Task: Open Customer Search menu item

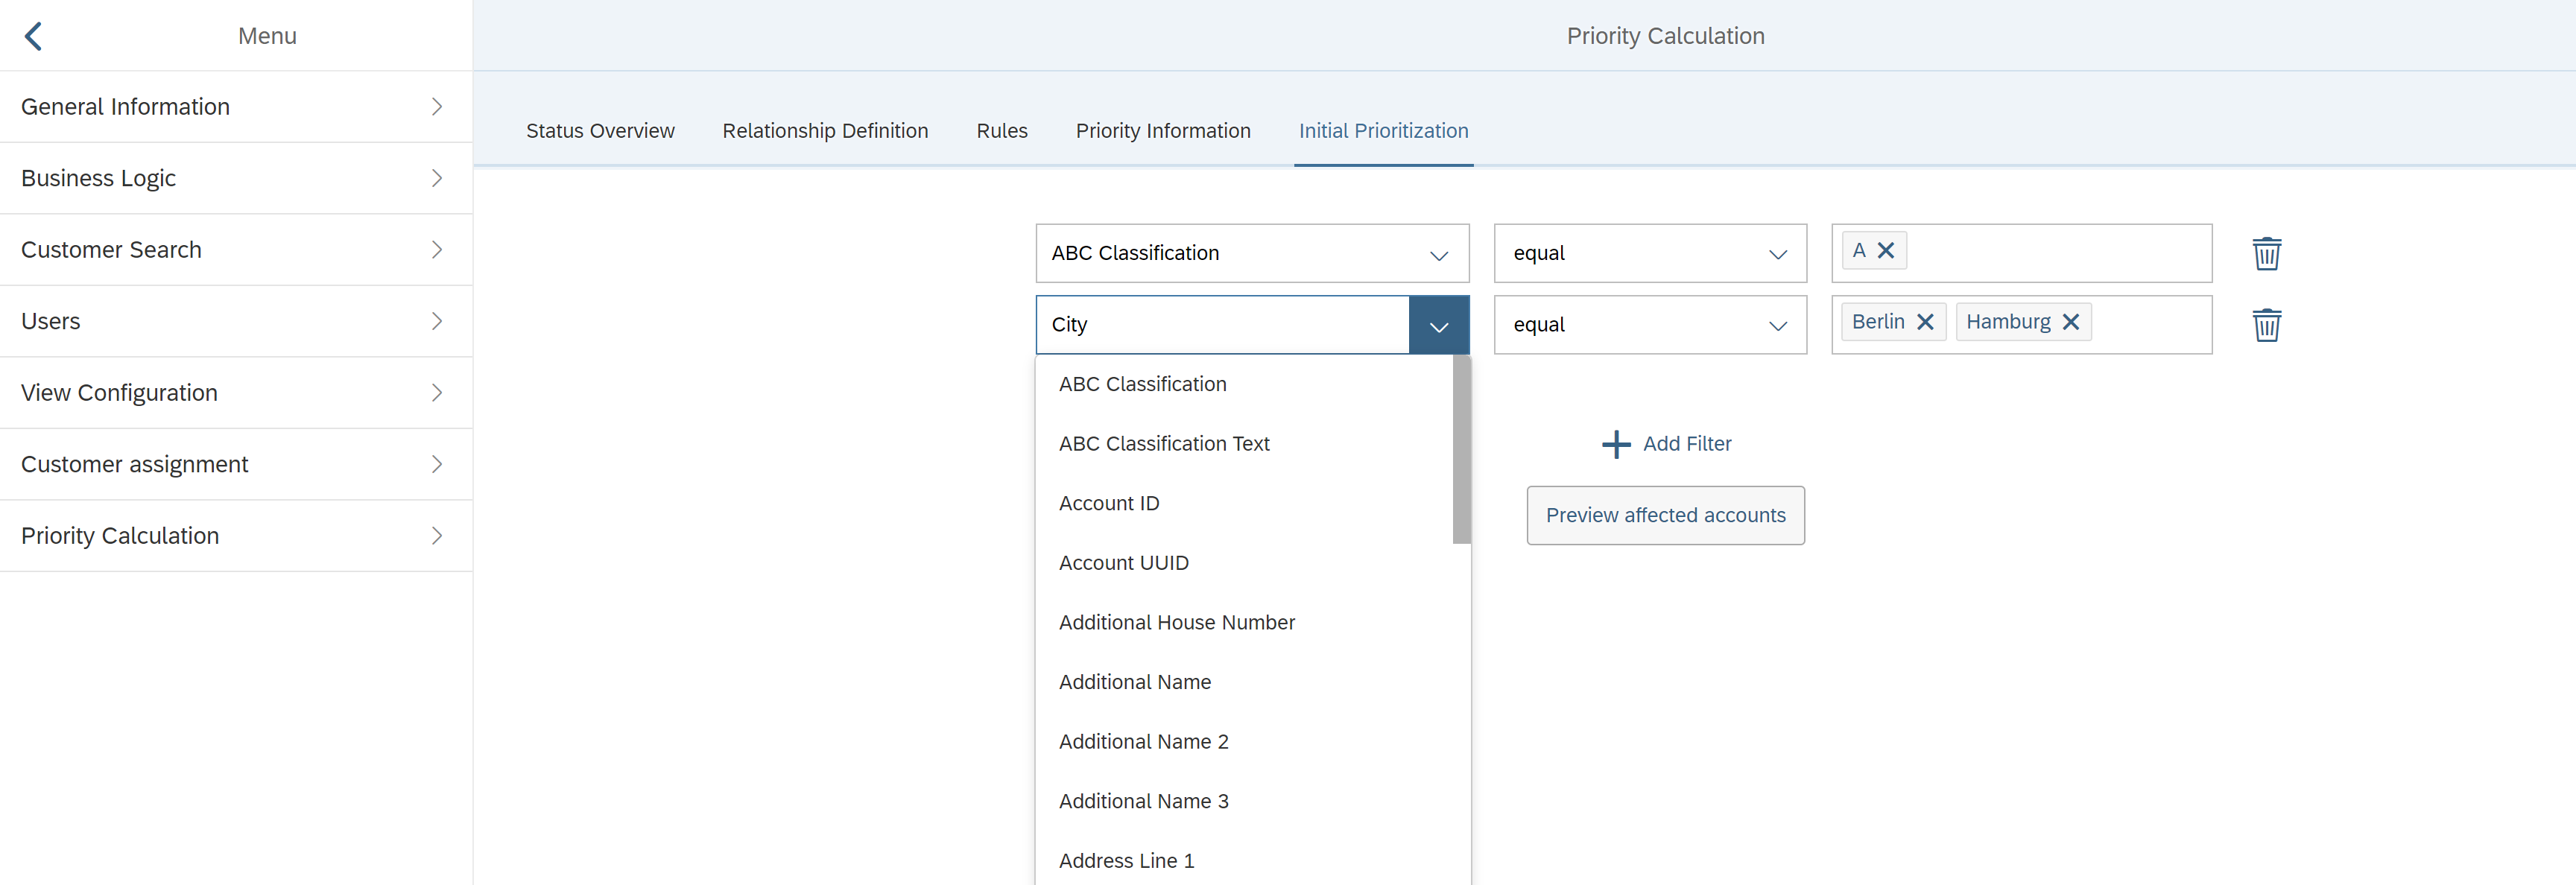Action: click(236, 250)
